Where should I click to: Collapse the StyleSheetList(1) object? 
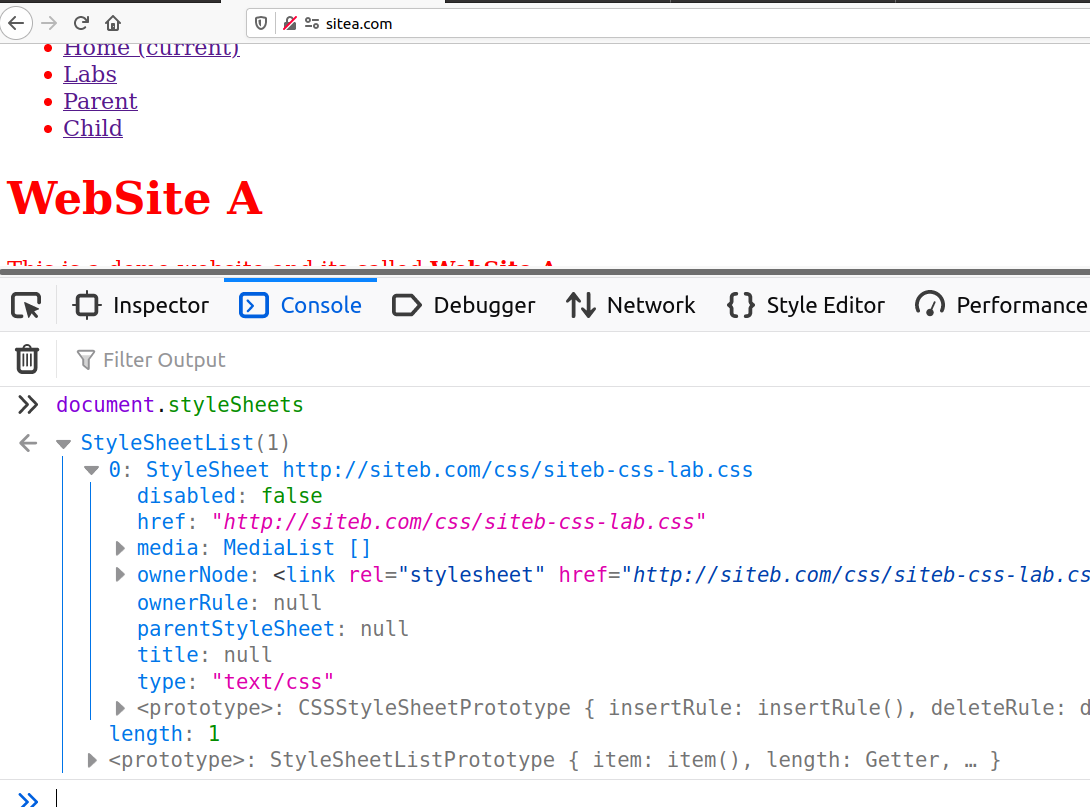coord(63,443)
